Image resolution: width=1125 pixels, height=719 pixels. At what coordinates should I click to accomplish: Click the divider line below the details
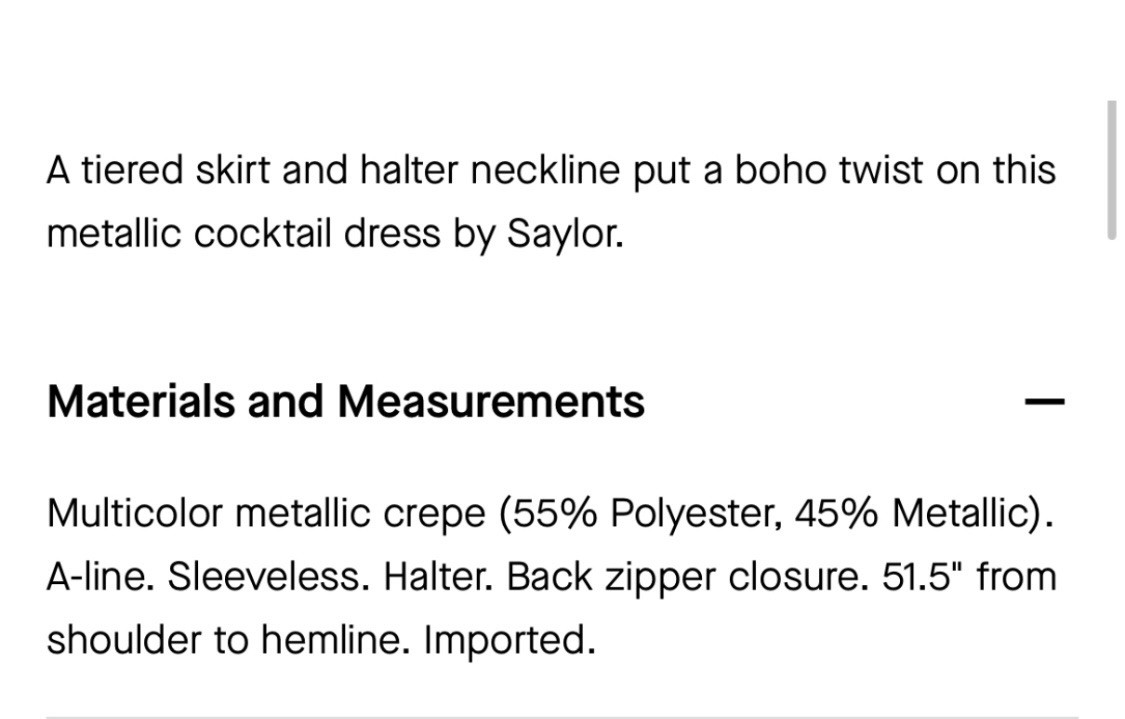(x=562, y=715)
